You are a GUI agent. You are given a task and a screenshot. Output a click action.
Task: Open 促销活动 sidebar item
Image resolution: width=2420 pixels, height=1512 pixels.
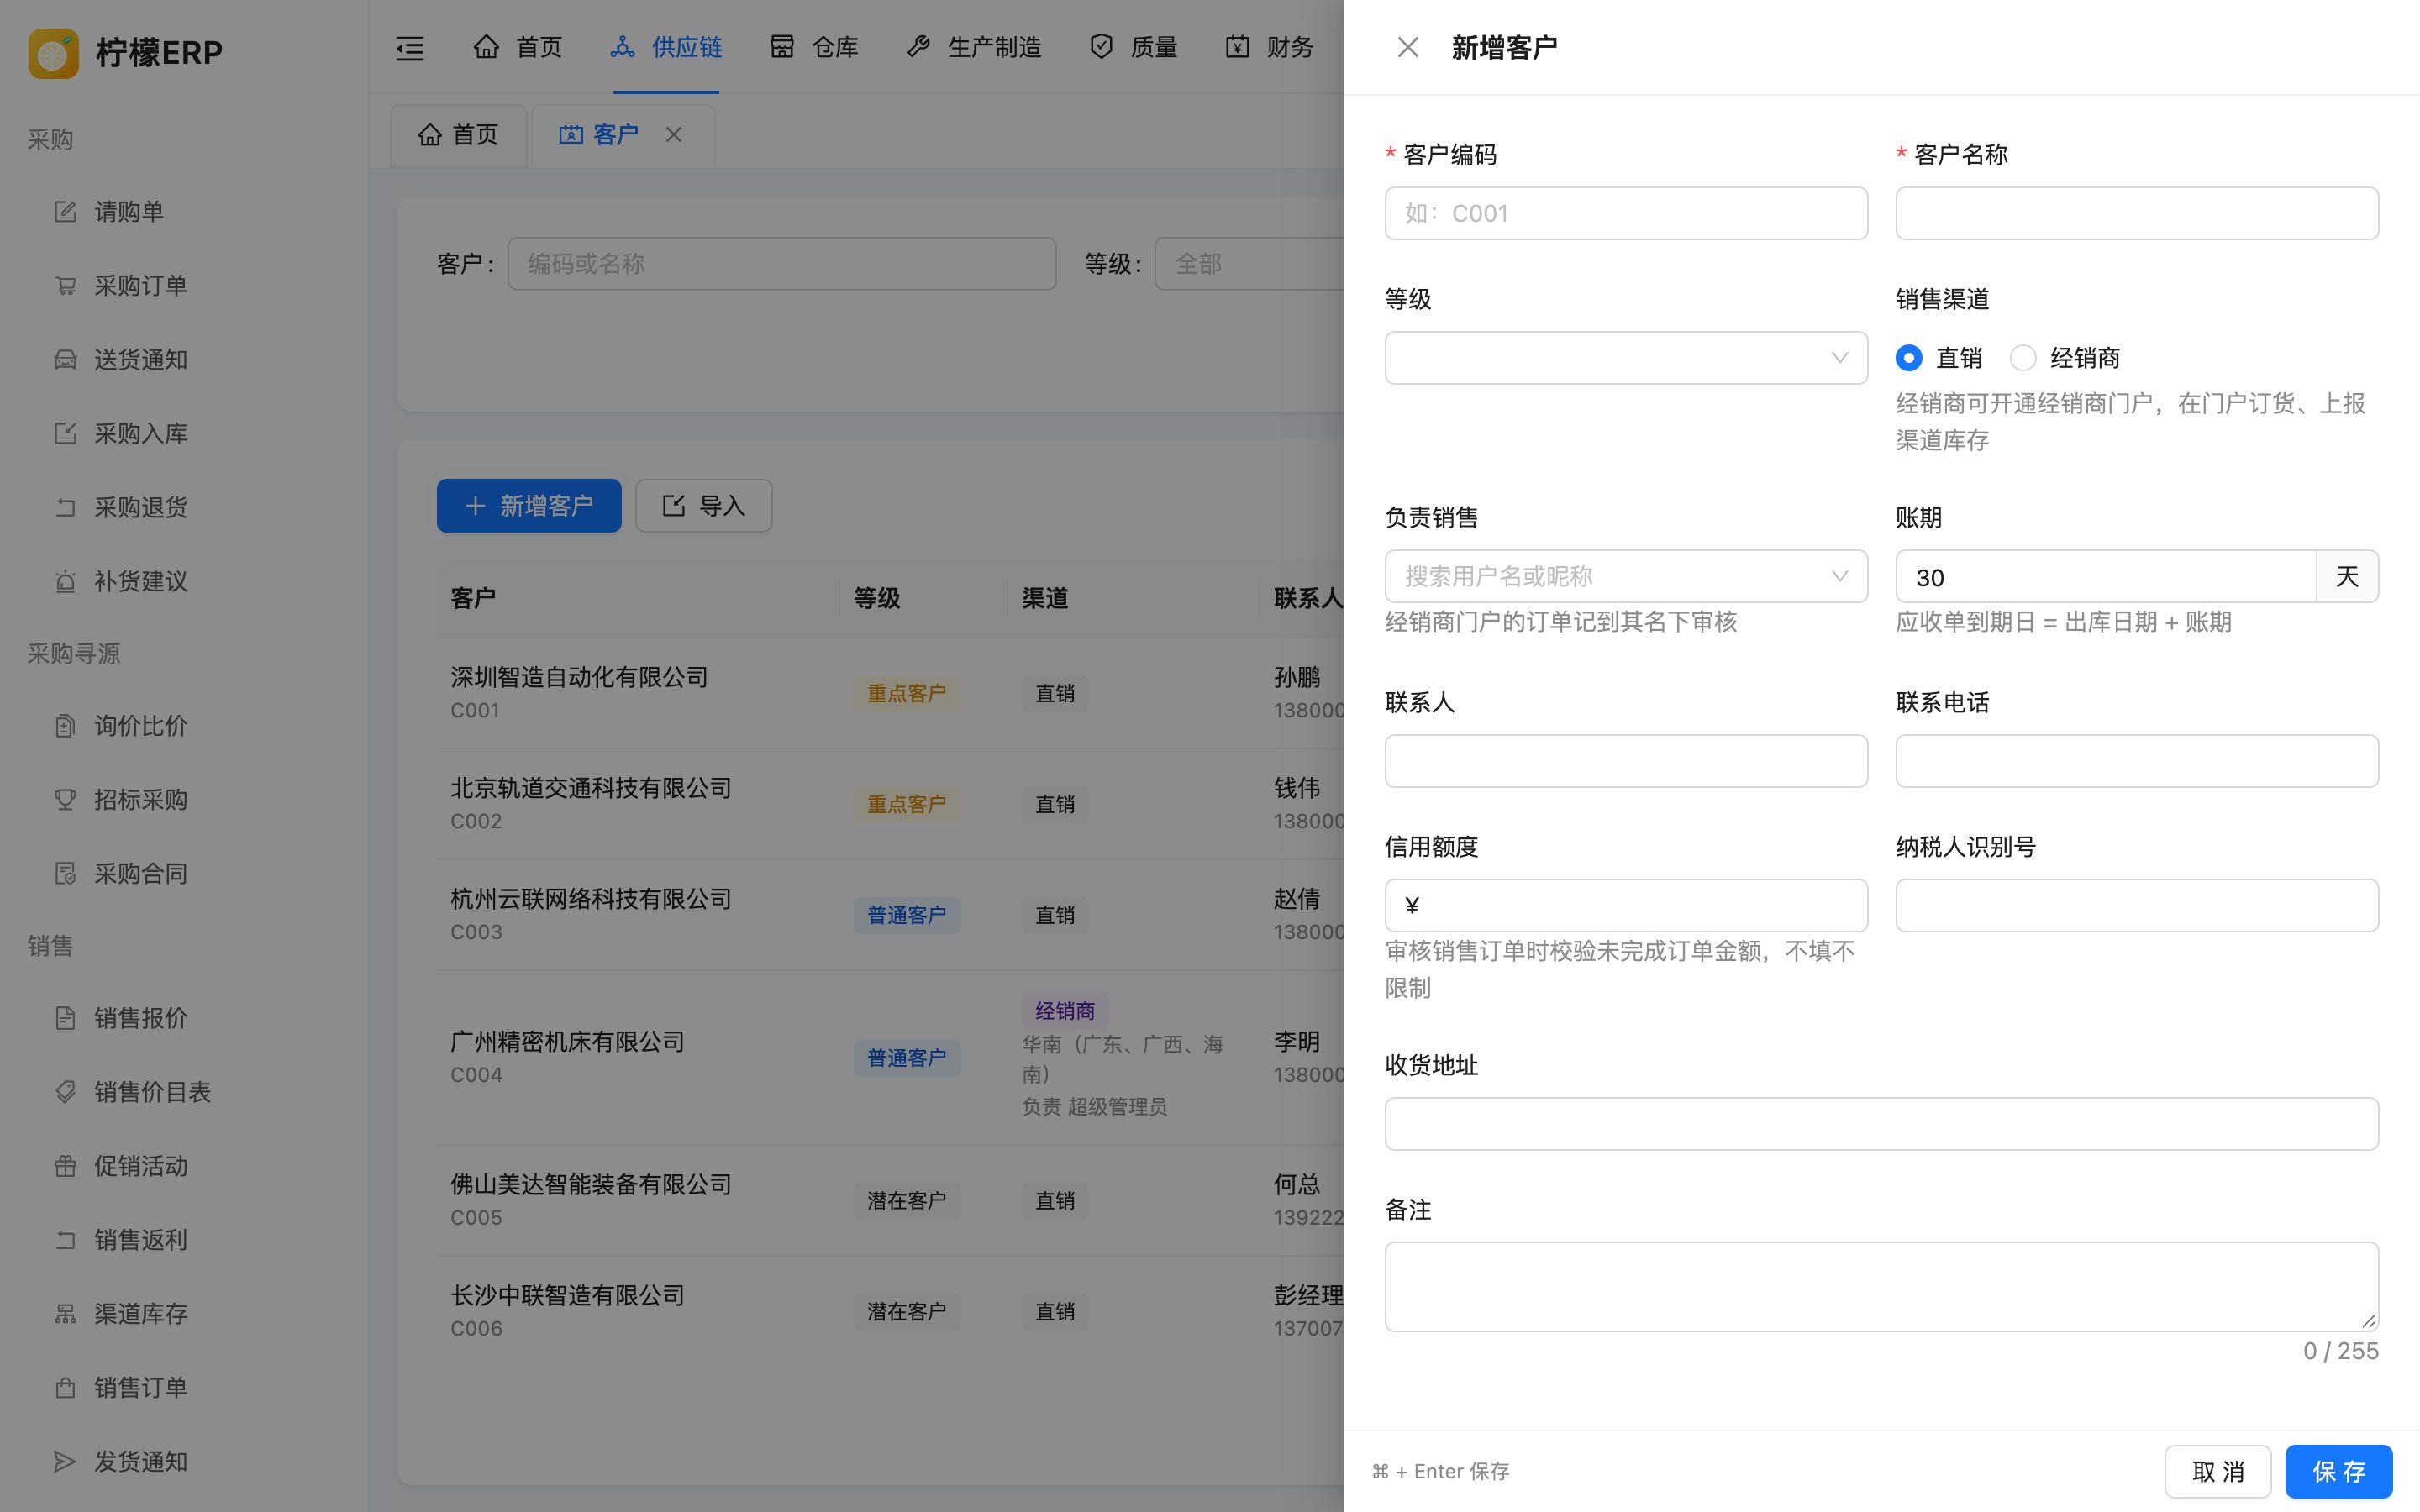pos(184,1165)
